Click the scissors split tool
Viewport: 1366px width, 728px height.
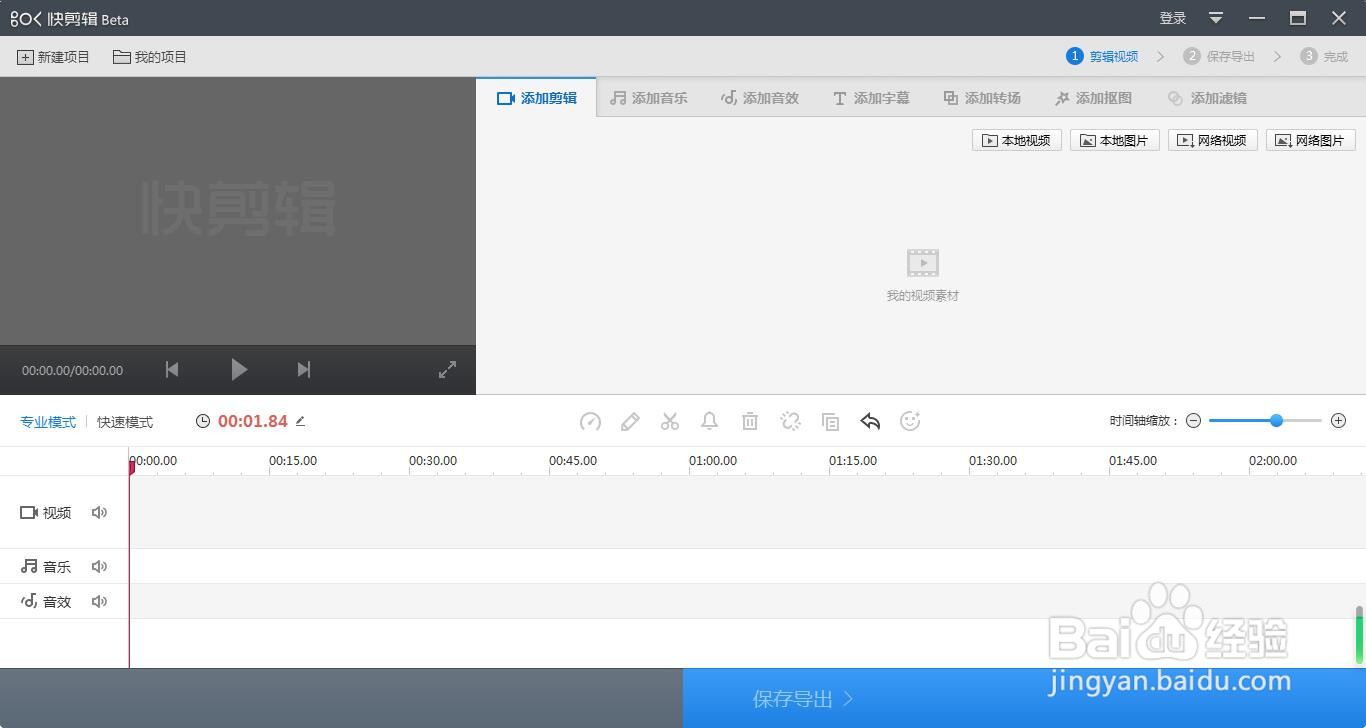pyautogui.click(x=670, y=421)
